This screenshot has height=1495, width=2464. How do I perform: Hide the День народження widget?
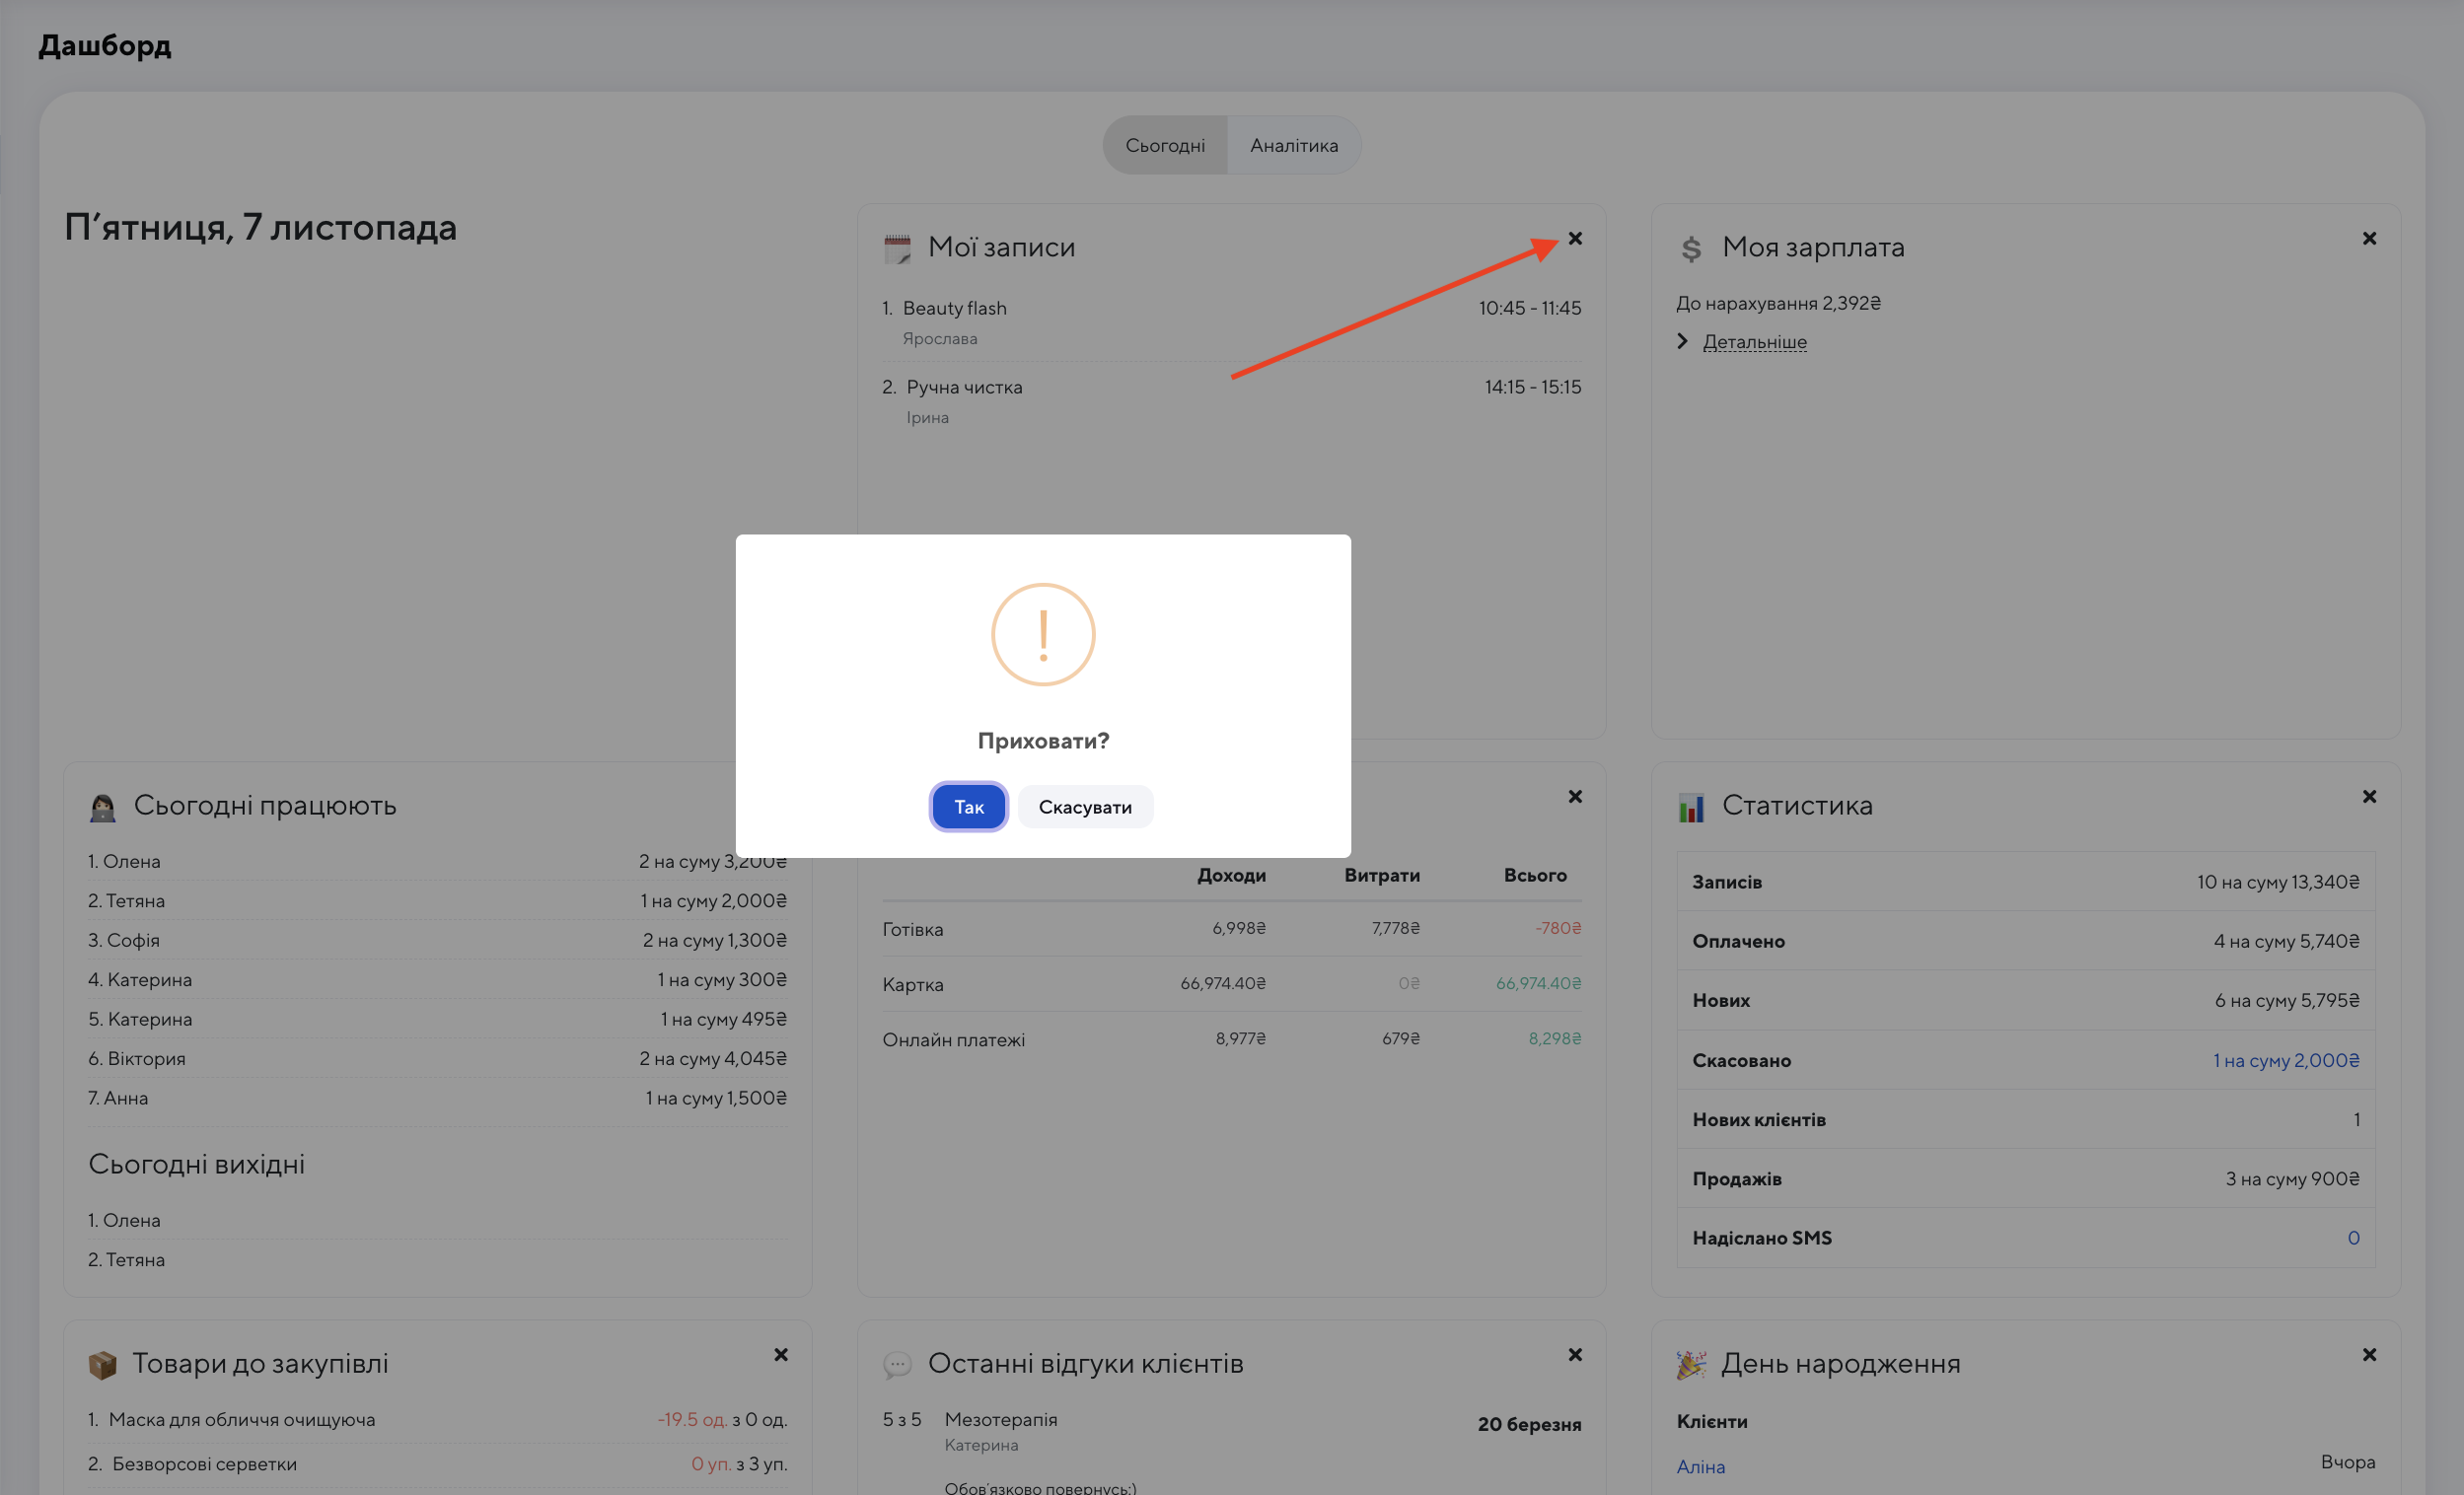pos(2369,1354)
